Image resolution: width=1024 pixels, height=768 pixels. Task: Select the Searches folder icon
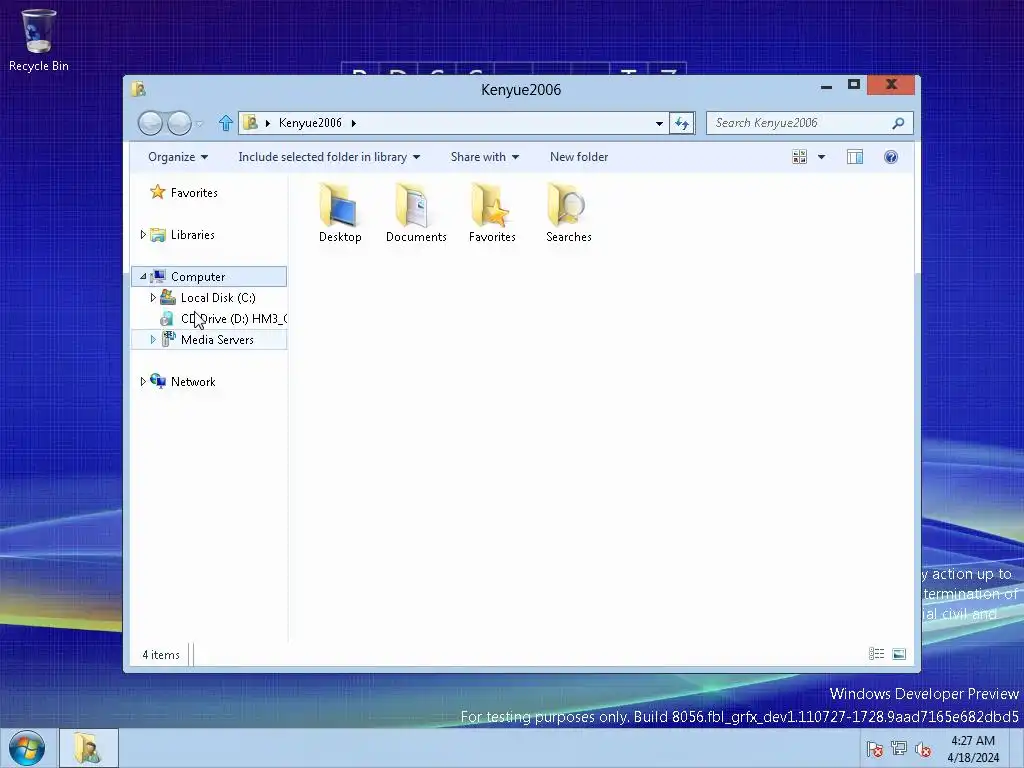pos(568,213)
